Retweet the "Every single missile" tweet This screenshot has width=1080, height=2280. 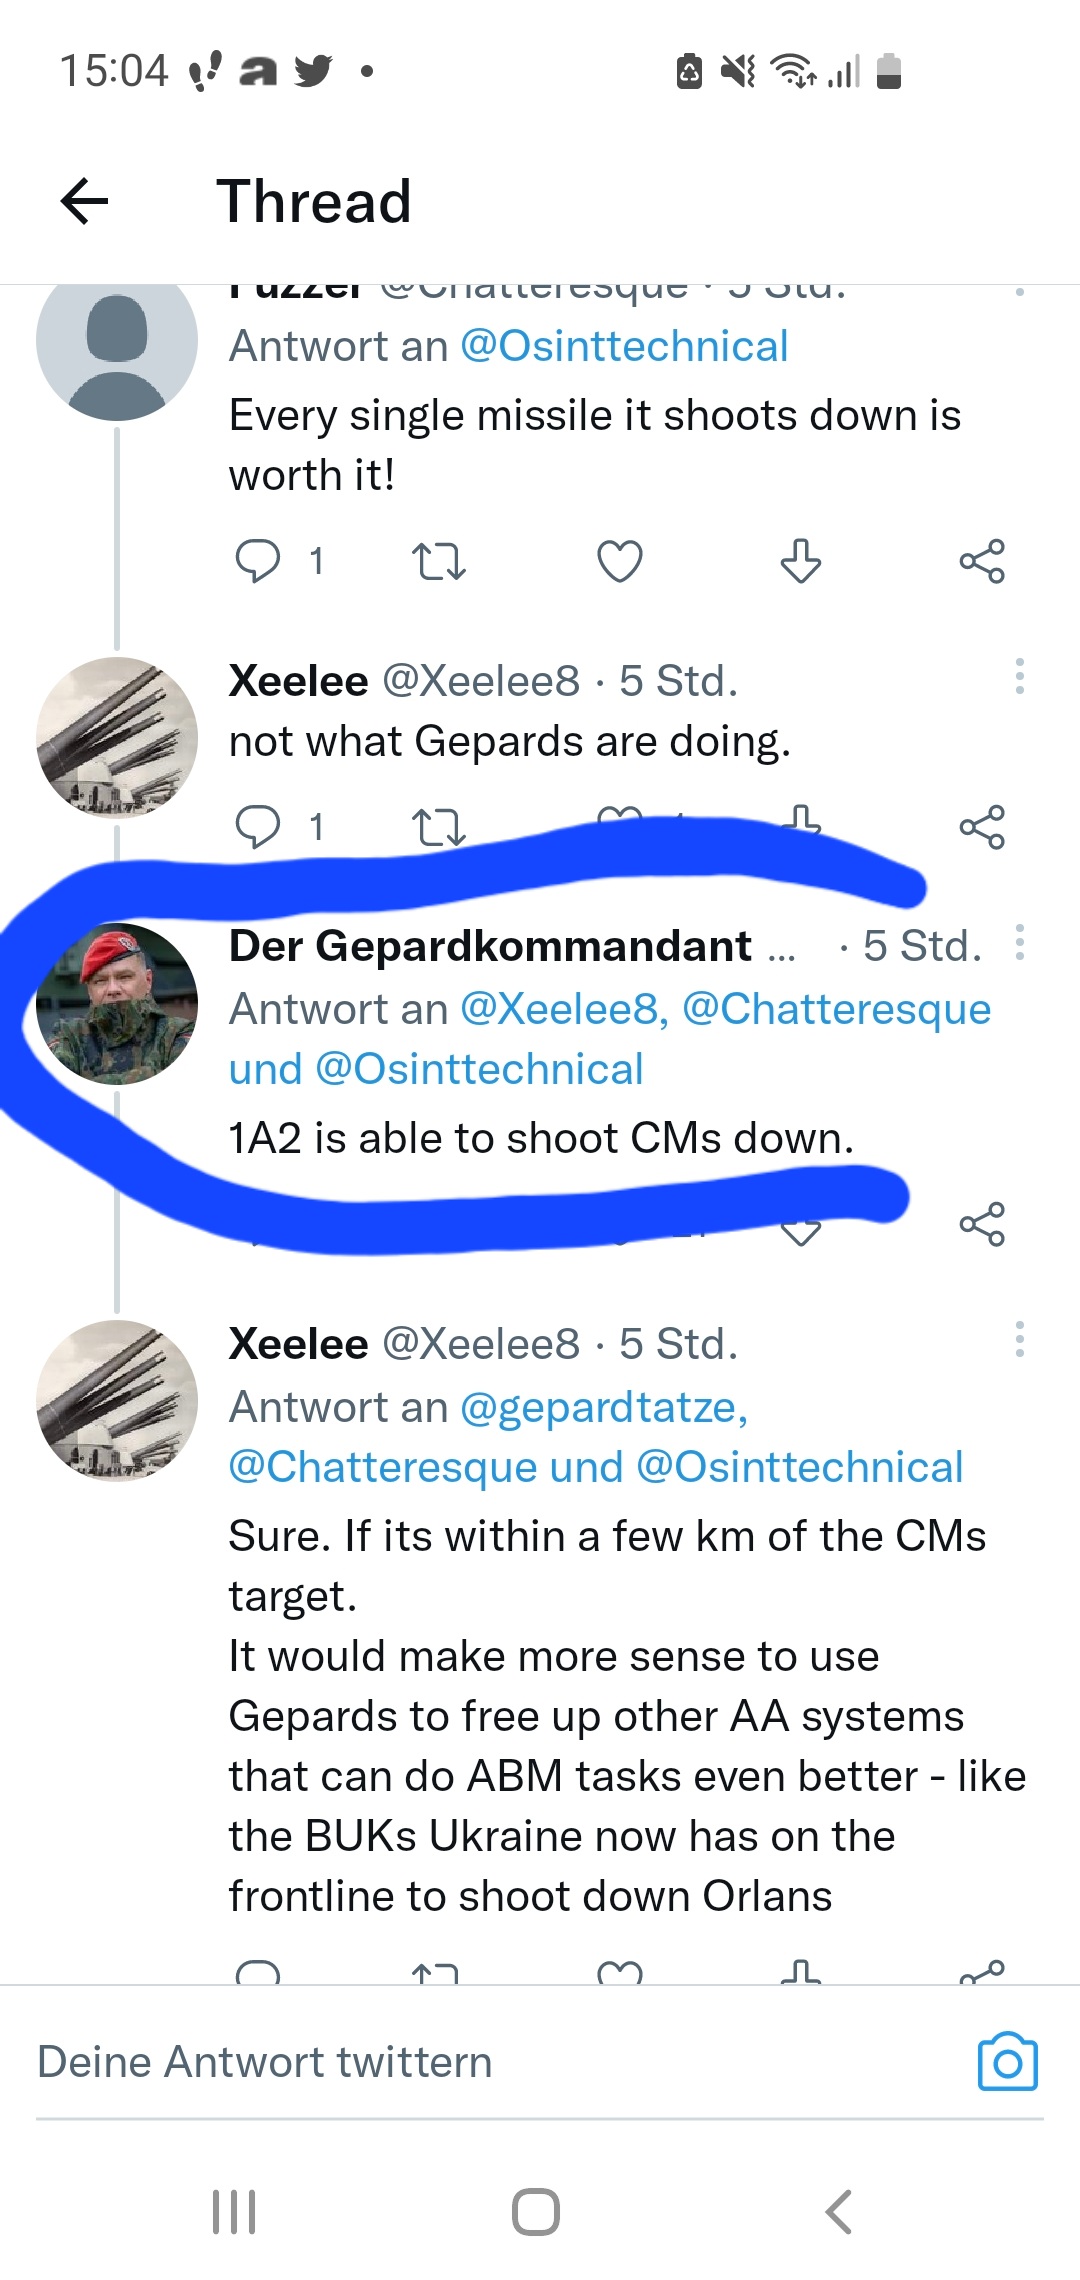click(439, 561)
